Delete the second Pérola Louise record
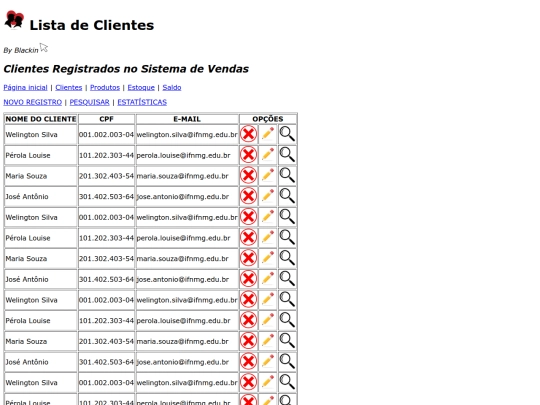 248,237
